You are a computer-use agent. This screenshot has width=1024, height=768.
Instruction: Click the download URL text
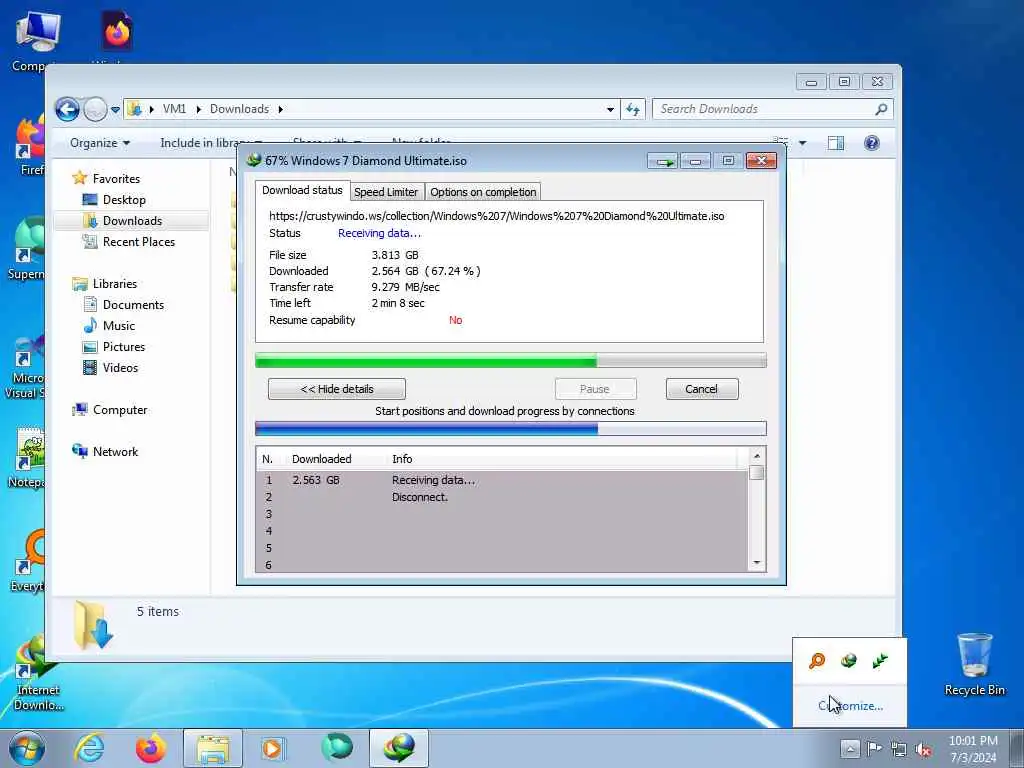coord(496,216)
